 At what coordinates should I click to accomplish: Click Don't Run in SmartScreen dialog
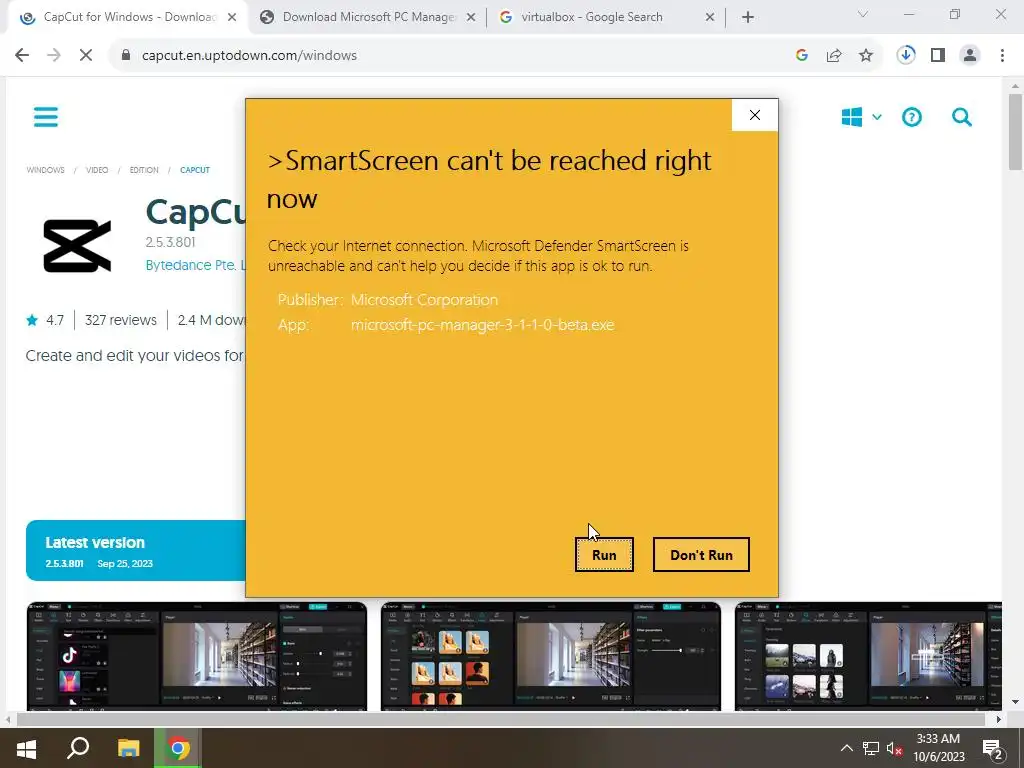tap(701, 554)
